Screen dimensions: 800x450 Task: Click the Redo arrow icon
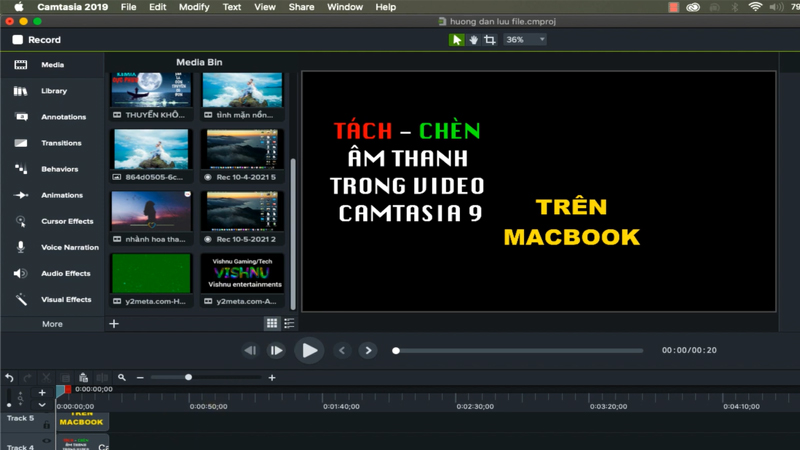pyautogui.click(x=28, y=378)
